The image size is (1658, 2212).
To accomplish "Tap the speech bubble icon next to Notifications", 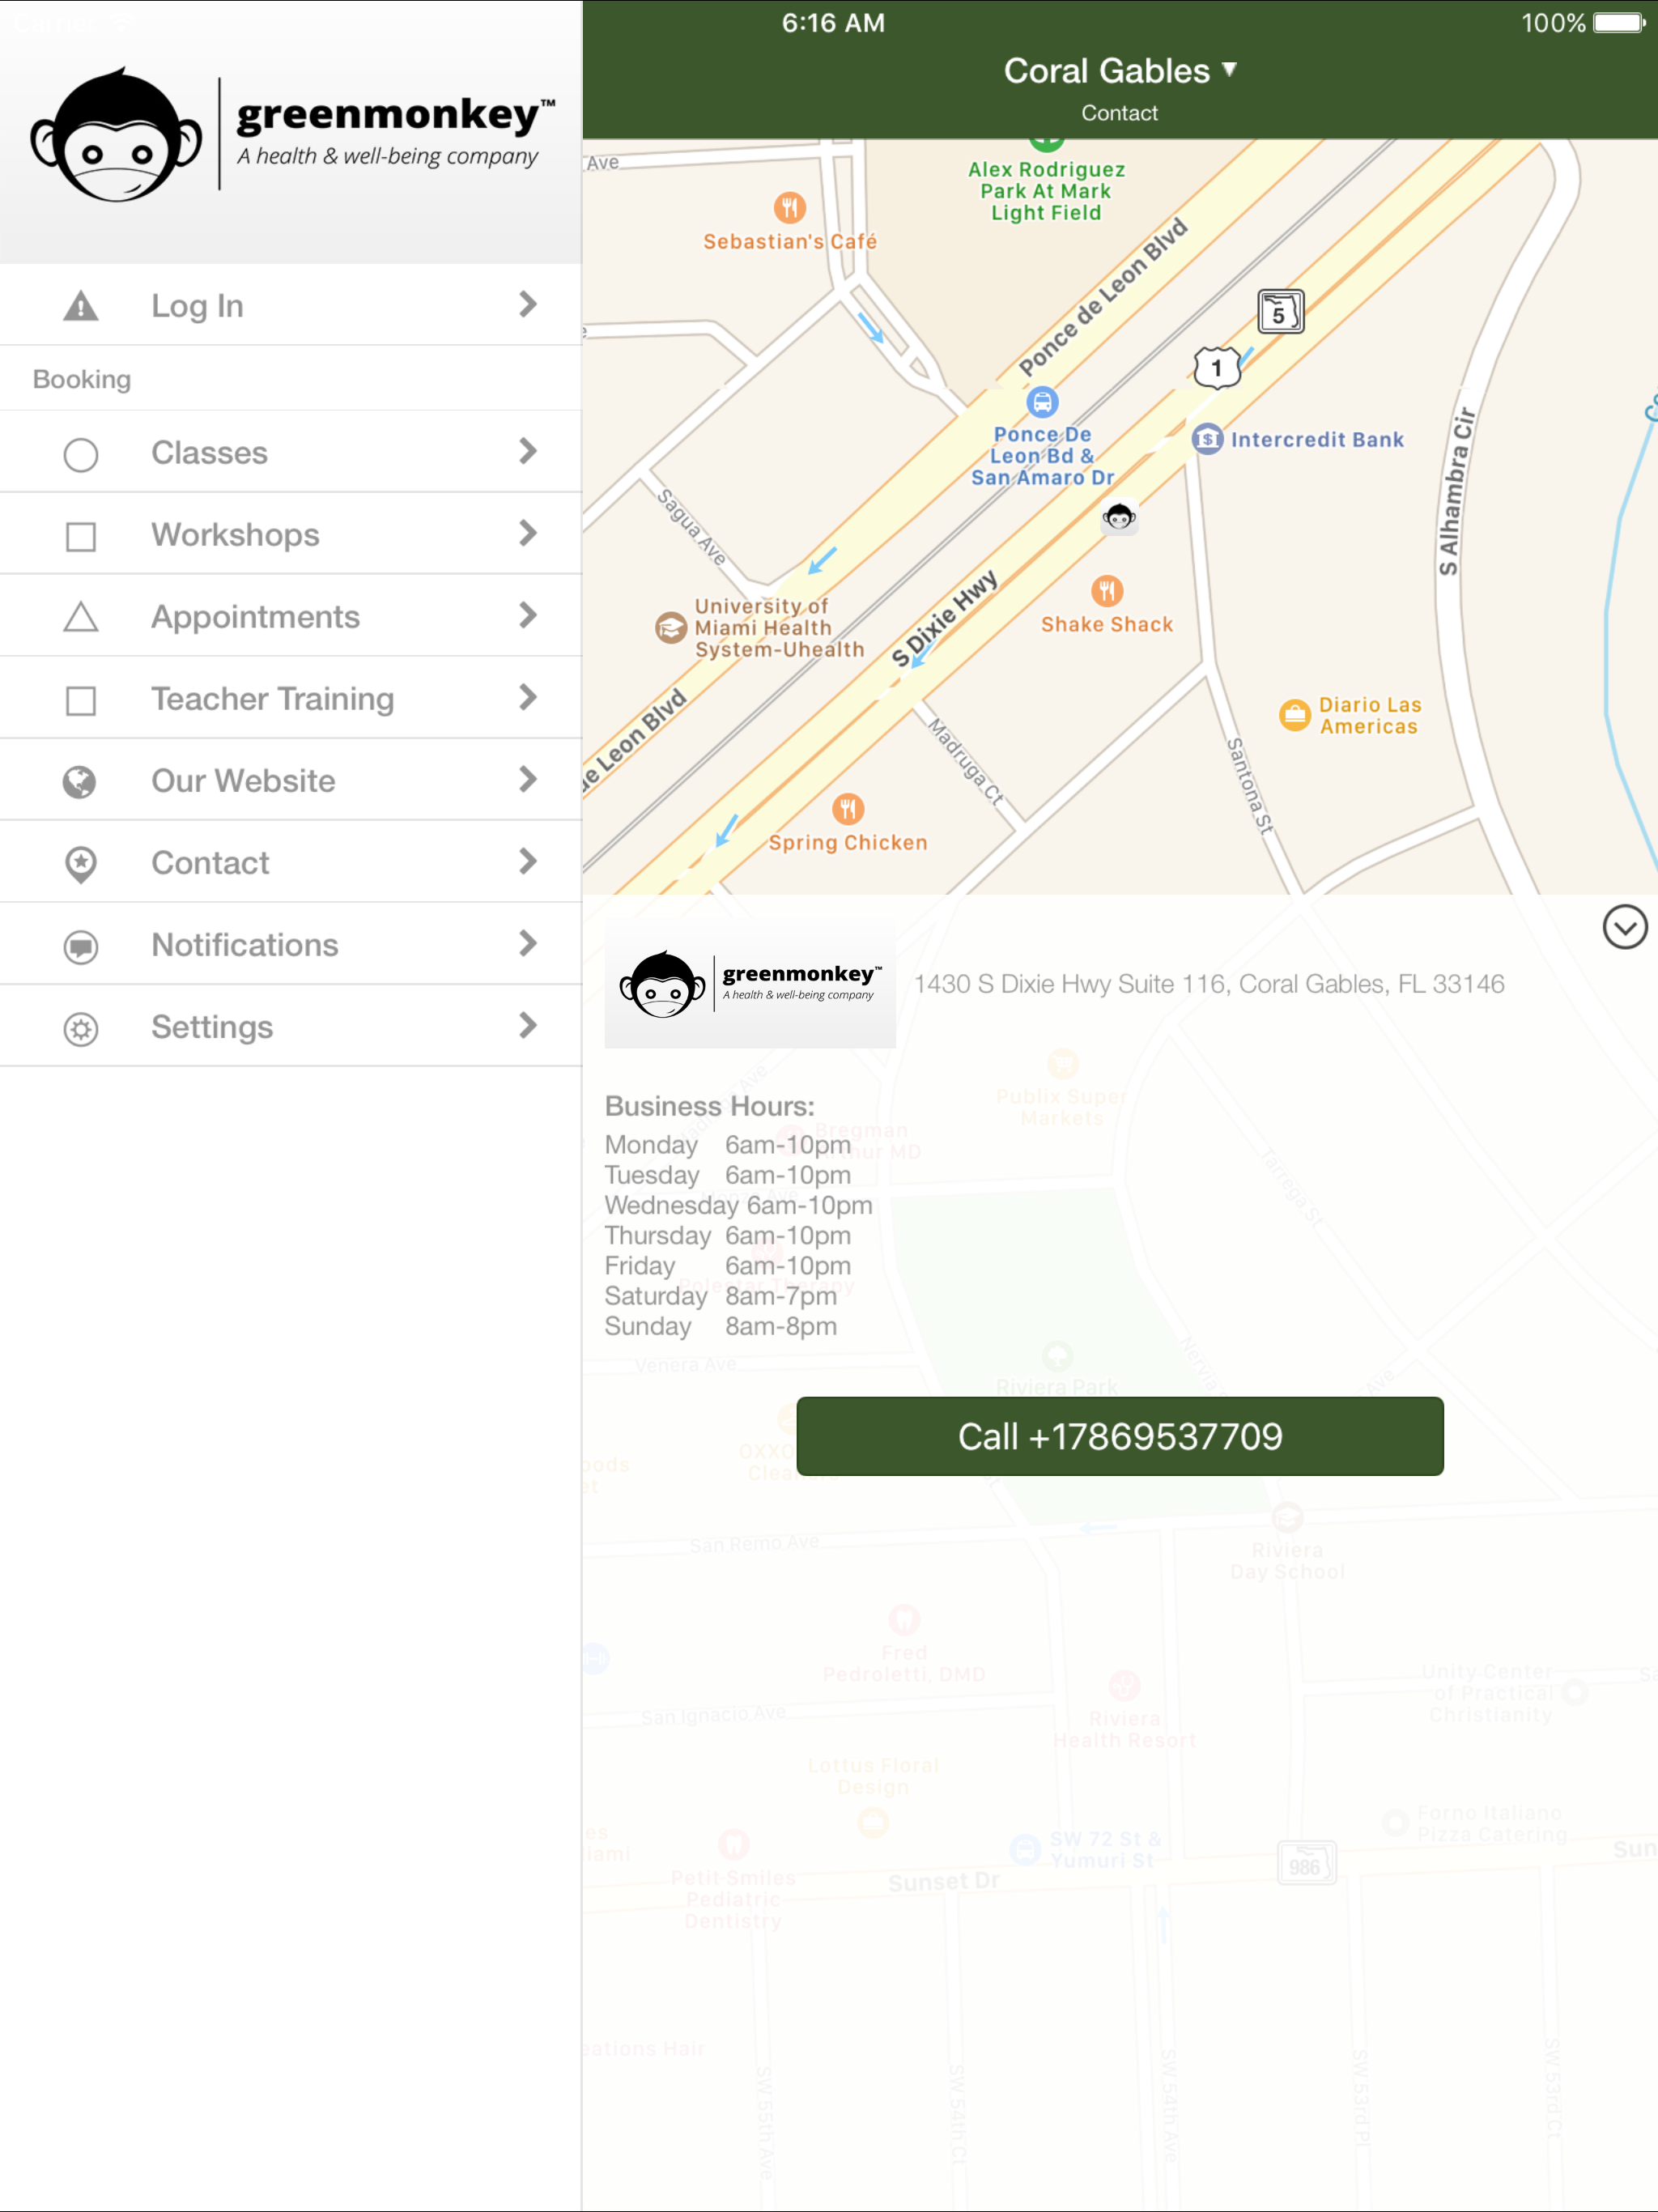I will 81,946.
